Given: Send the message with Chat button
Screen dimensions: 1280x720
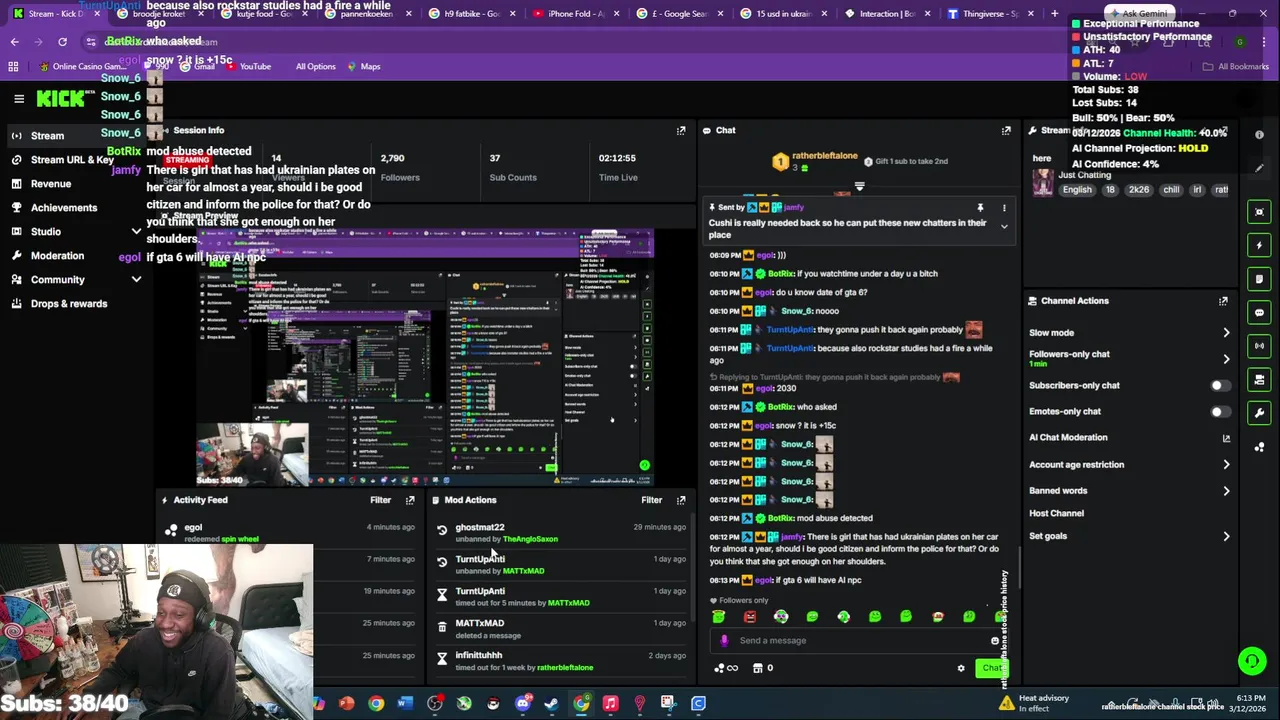Looking at the screenshot, I should click(x=991, y=669).
